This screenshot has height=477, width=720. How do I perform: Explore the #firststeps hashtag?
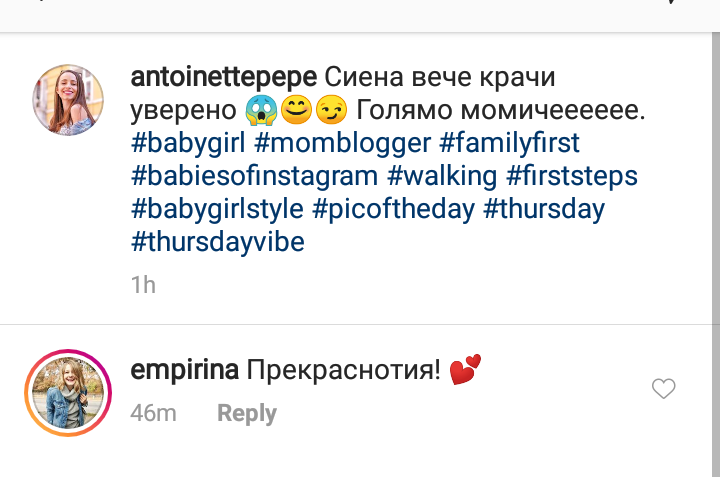(572, 176)
